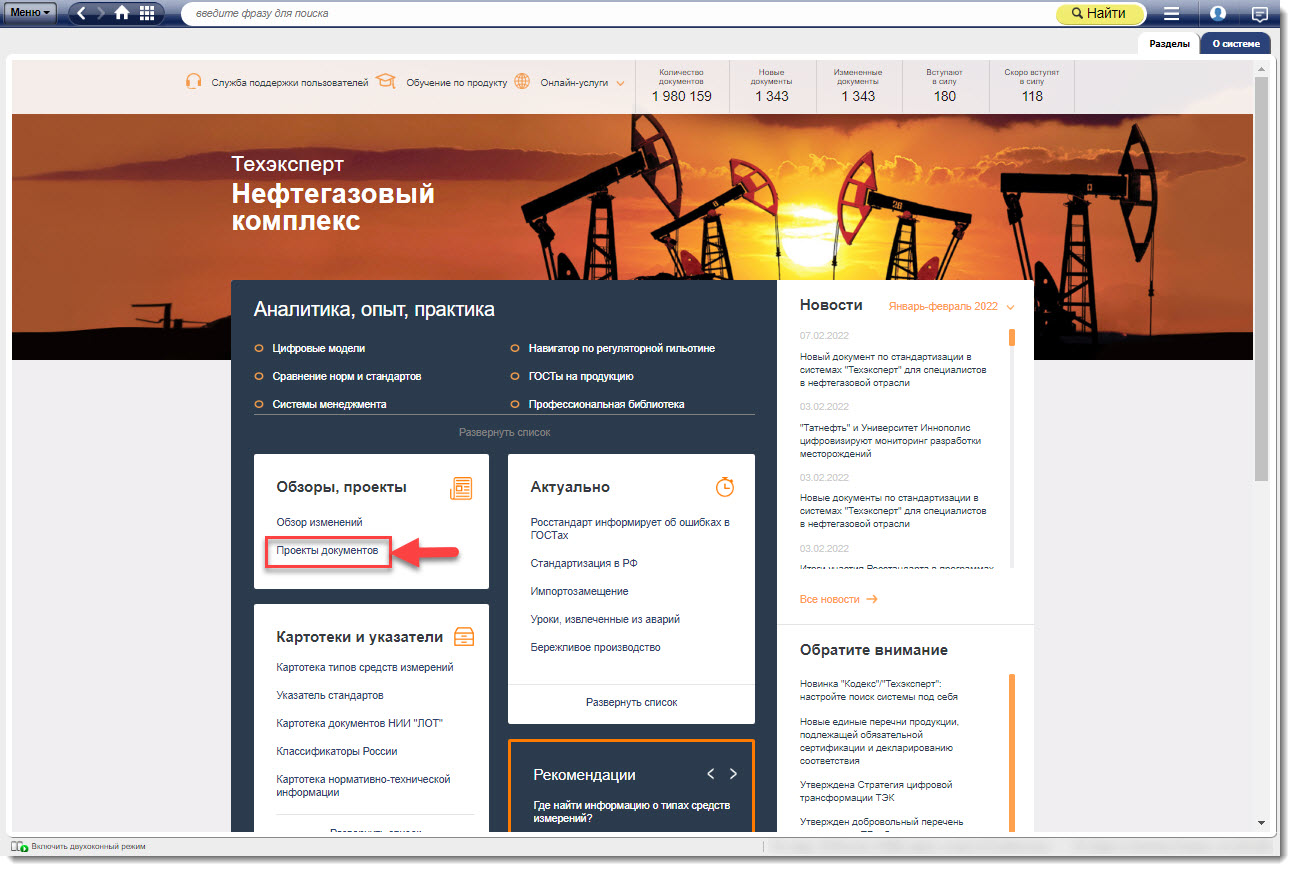Open Новые единые перечни продукции notice
The height and width of the screenshot is (871, 1295).
coord(880,741)
